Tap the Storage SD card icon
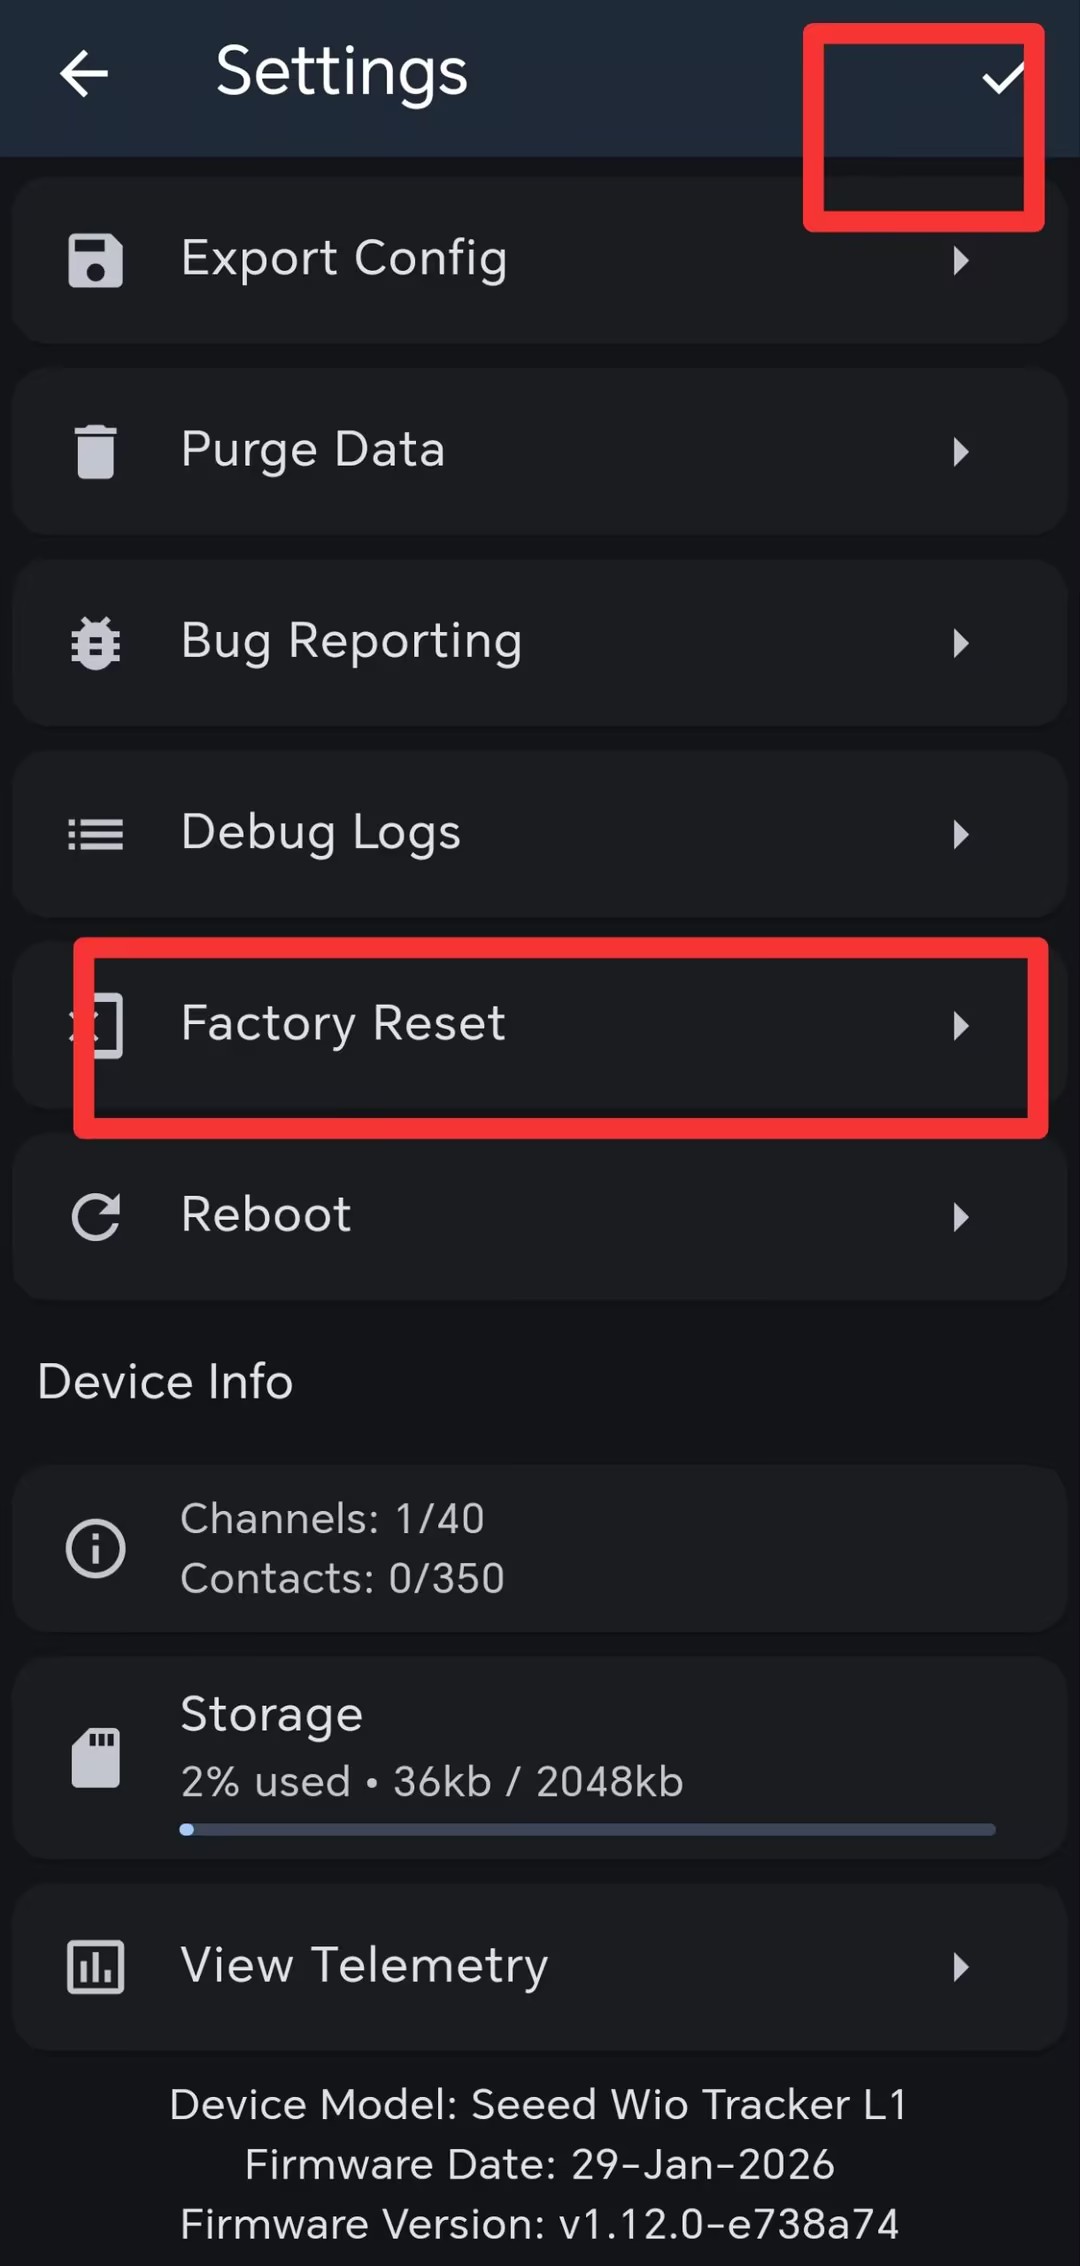Screen dimensions: 1080x2266 tap(96, 1758)
